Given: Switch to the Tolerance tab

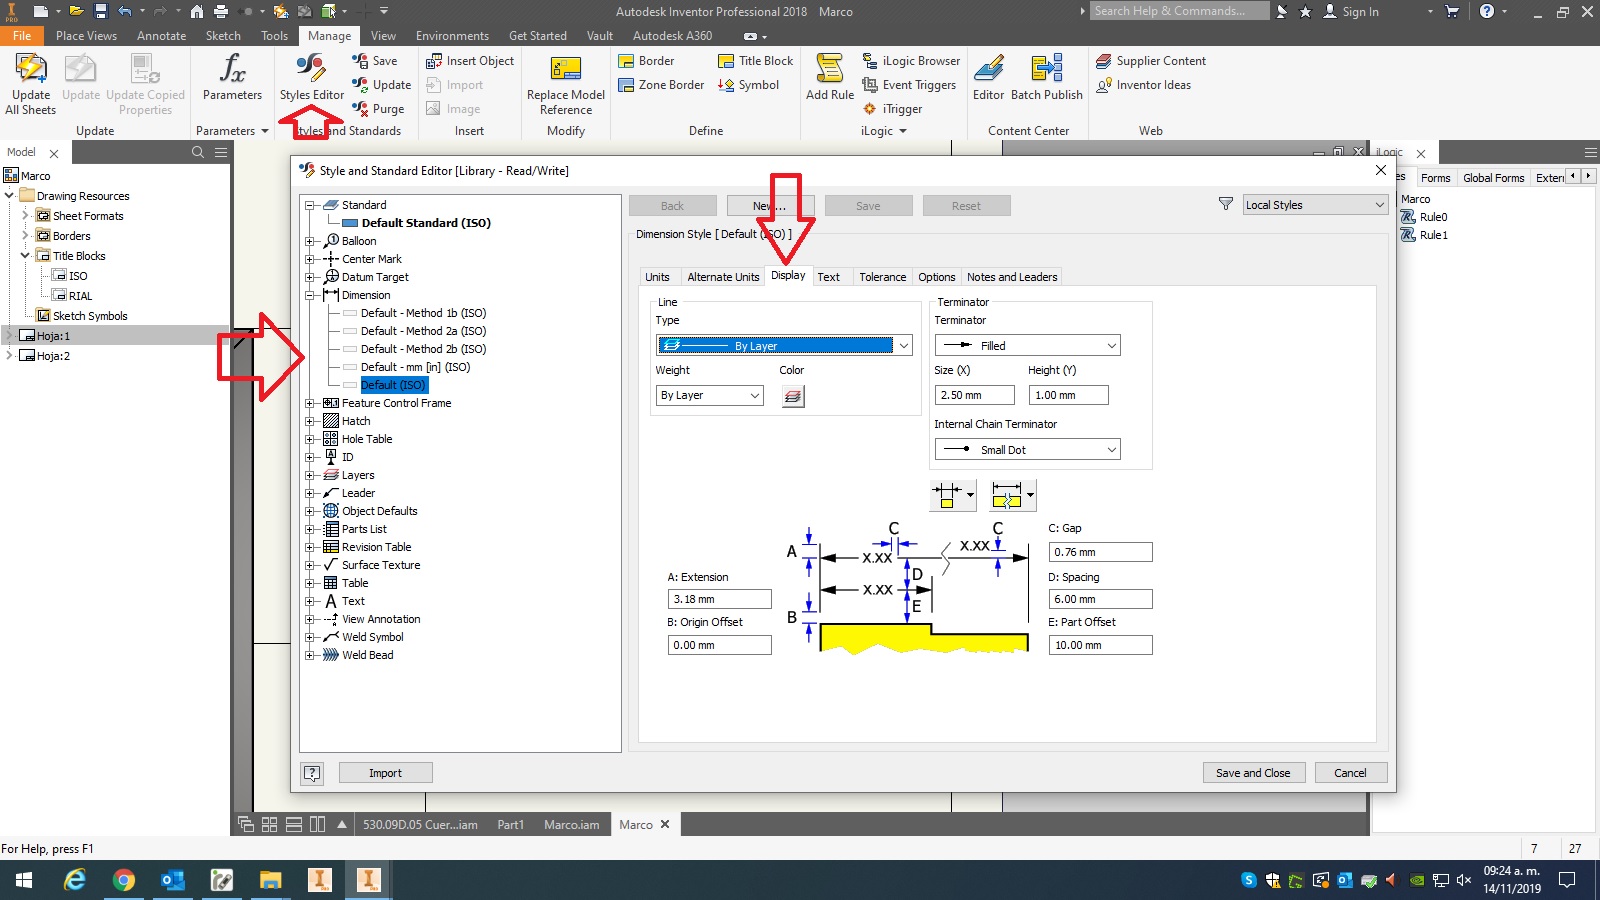Looking at the screenshot, I should point(882,277).
